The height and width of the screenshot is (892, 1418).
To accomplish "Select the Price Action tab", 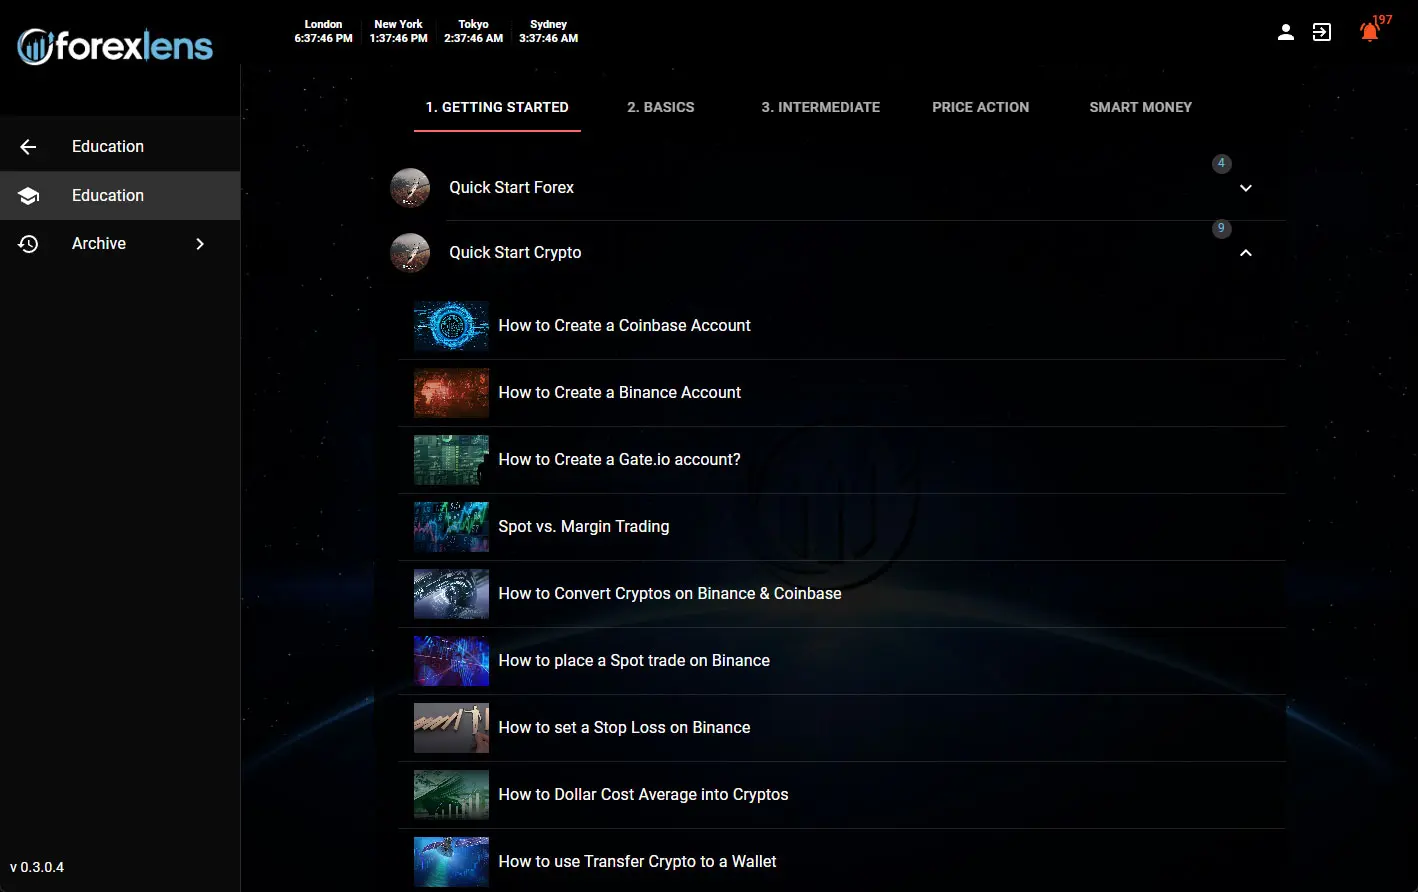I will [980, 107].
